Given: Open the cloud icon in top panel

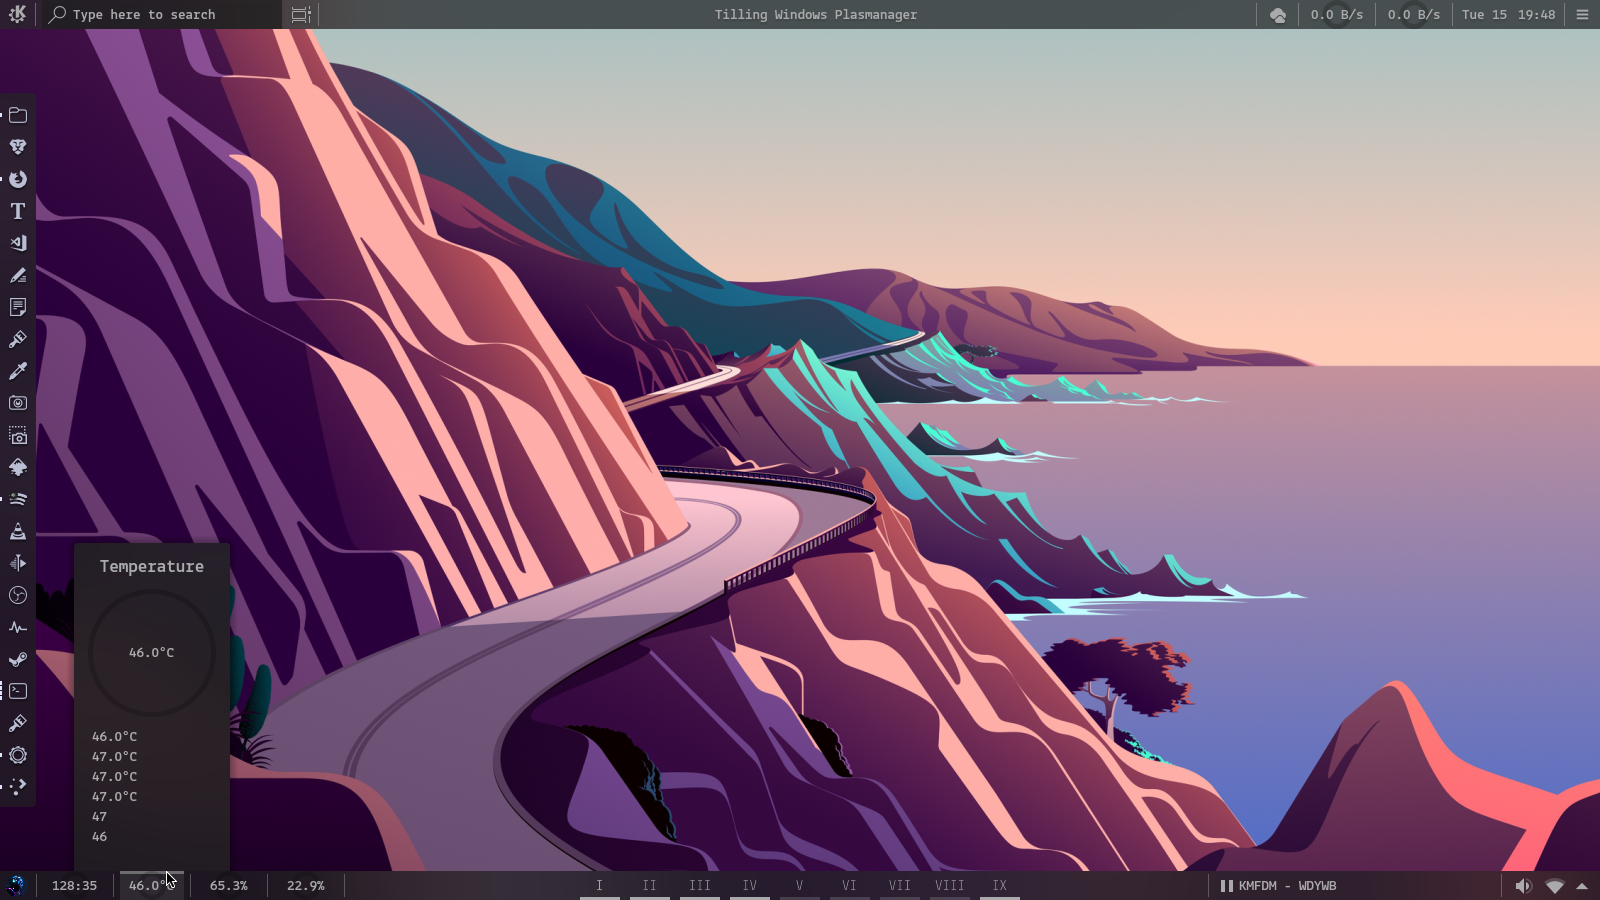Looking at the screenshot, I should pos(1278,15).
